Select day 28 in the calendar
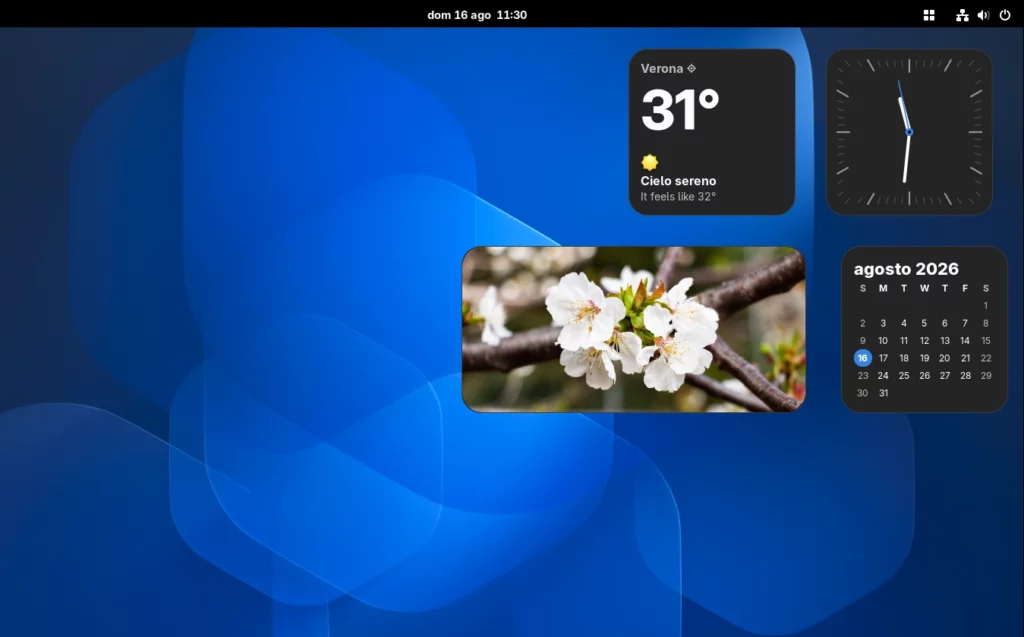The image size is (1024, 637). pyautogui.click(x=965, y=376)
